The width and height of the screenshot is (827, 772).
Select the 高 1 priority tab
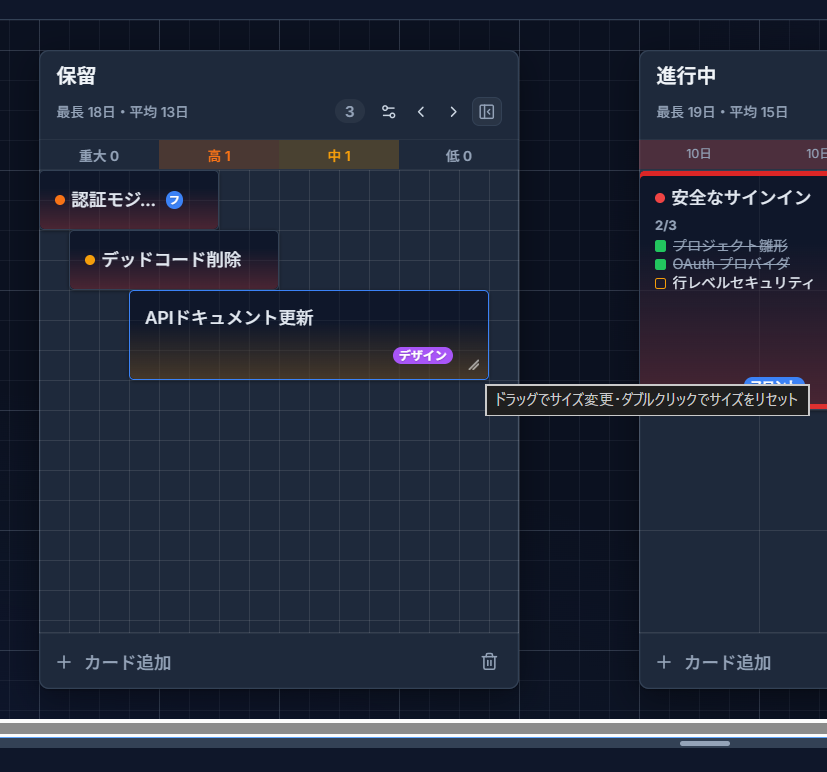click(x=219, y=156)
